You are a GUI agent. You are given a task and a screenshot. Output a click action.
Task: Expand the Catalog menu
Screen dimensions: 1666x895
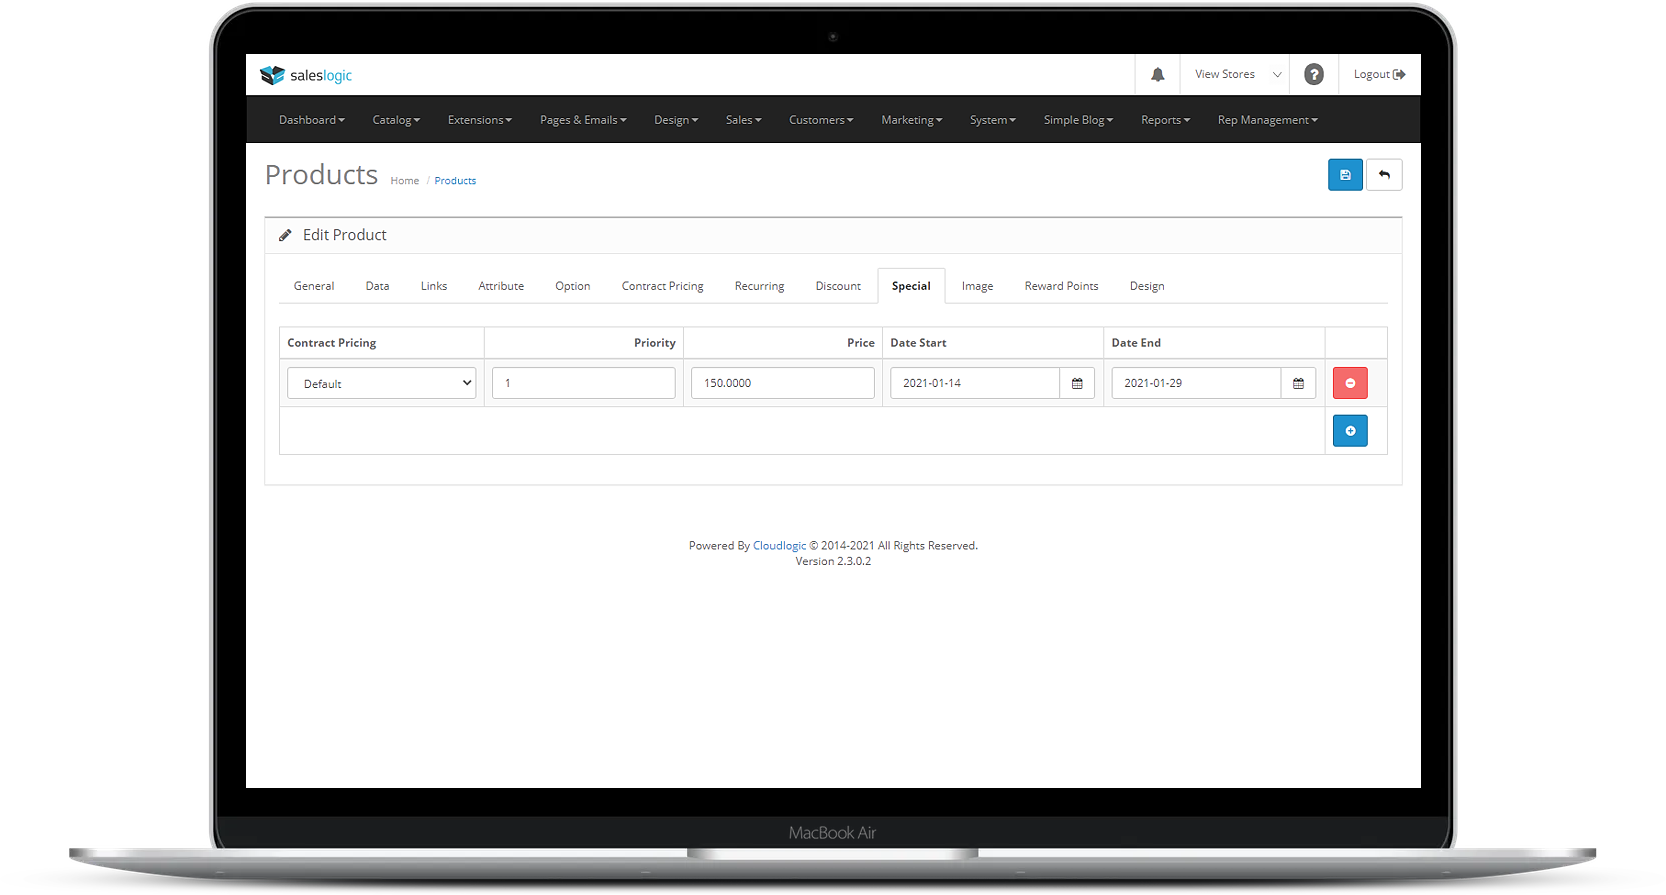(396, 120)
